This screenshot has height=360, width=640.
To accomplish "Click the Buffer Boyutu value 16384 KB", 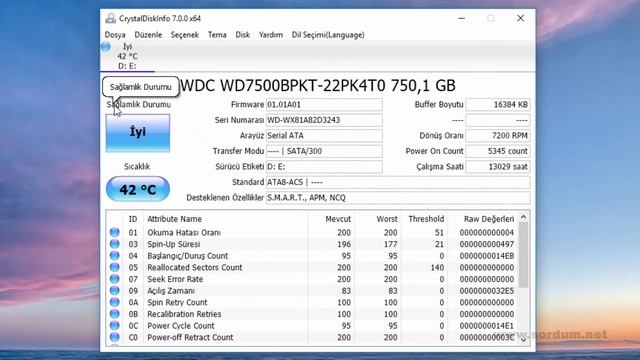I will 498,104.
